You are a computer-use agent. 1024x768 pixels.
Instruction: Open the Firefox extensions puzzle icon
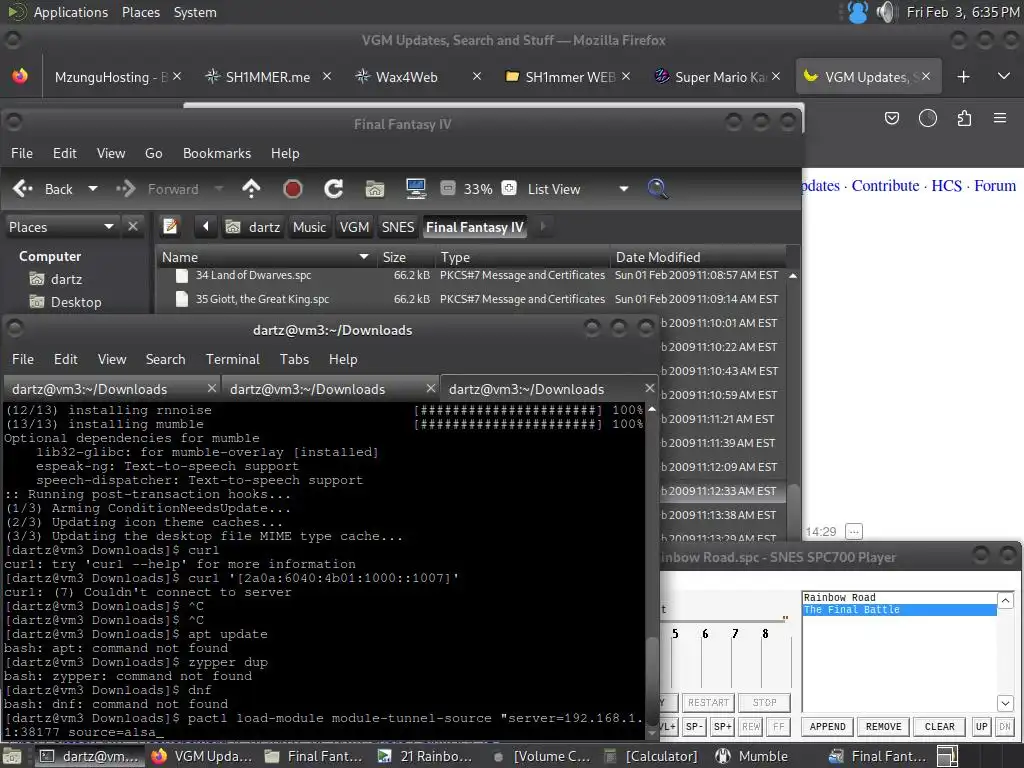[x=964, y=118]
